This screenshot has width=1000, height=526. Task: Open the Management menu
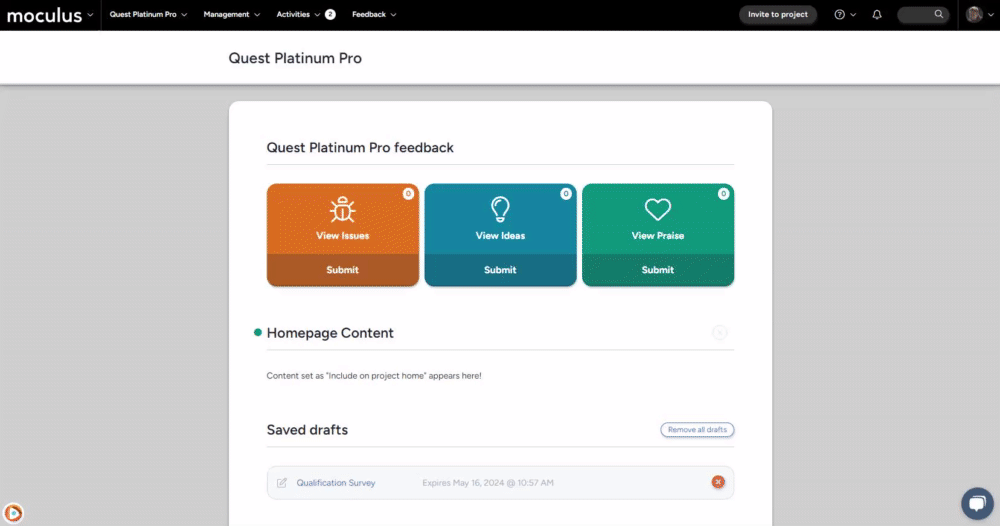pos(231,15)
